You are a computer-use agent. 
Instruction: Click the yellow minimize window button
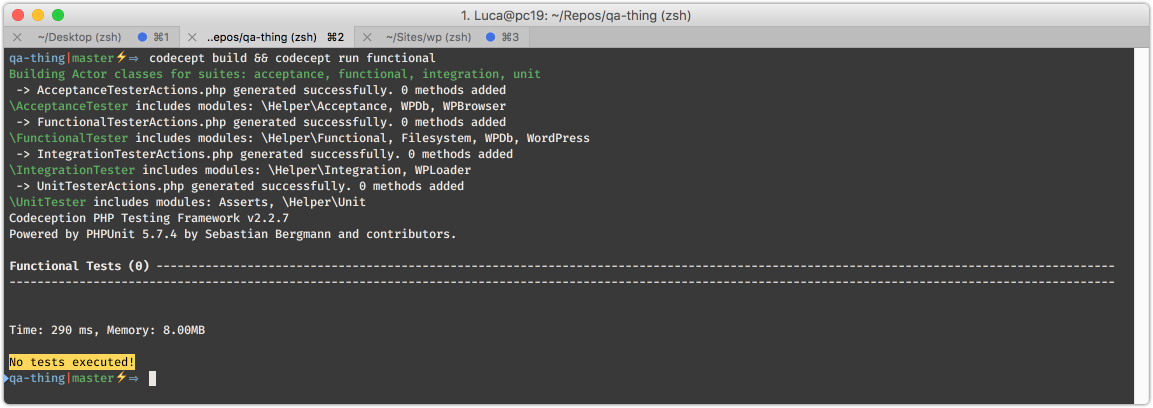pyautogui.click(x=38, y=15)
